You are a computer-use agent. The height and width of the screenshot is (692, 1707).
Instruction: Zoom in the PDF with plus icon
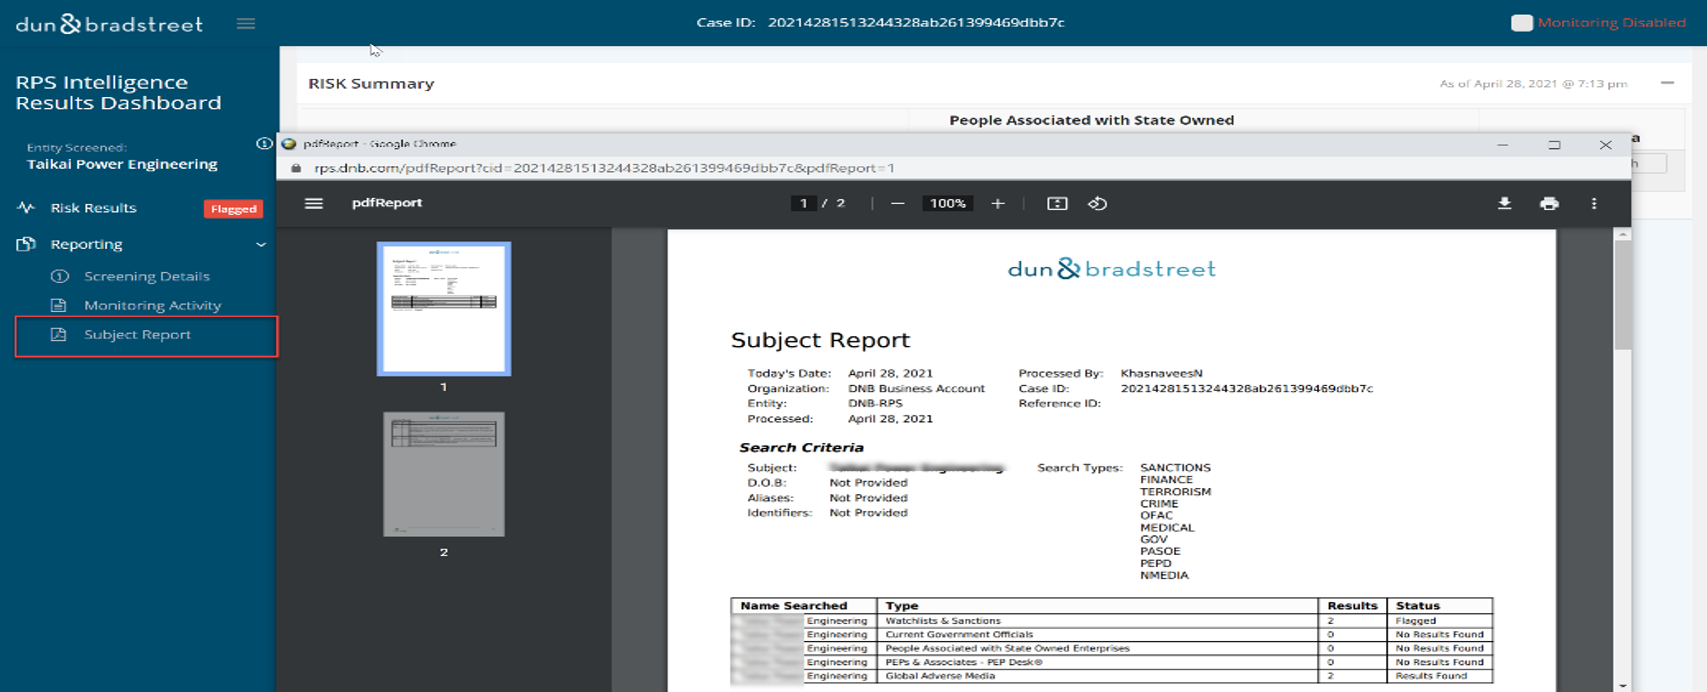(997, 203)
